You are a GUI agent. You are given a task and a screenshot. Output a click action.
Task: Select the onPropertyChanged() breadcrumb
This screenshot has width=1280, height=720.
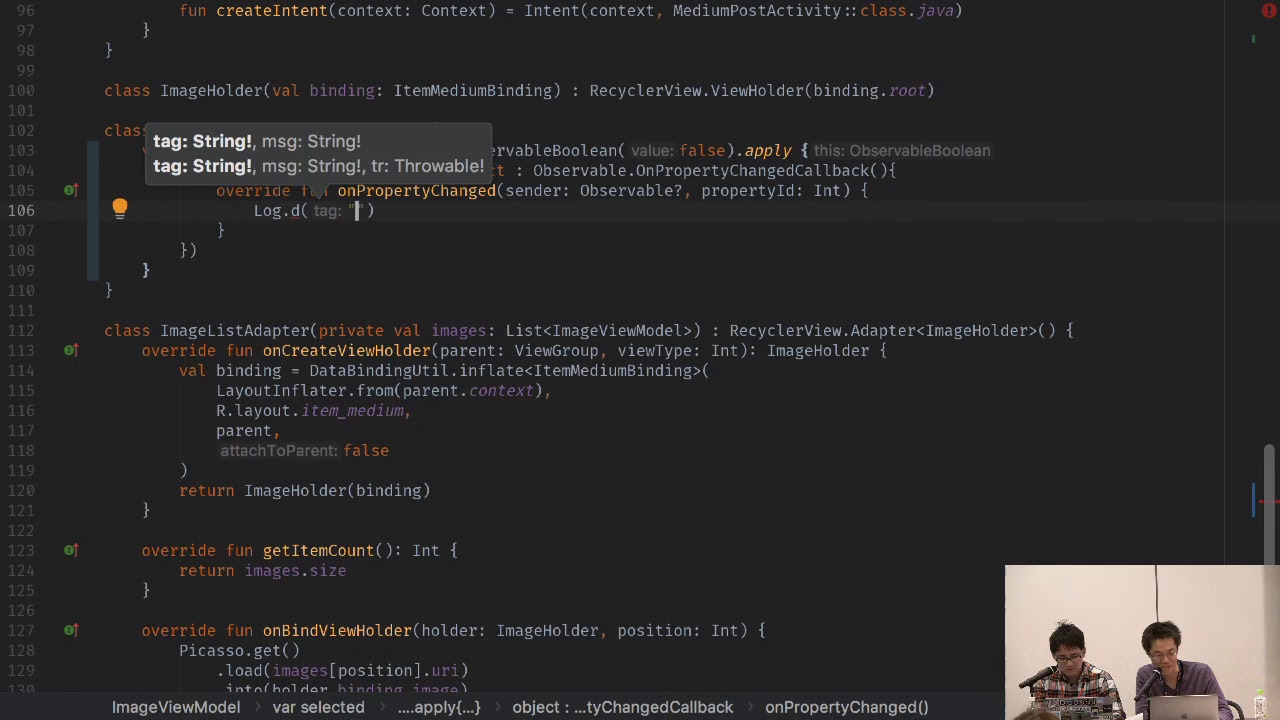847,707
